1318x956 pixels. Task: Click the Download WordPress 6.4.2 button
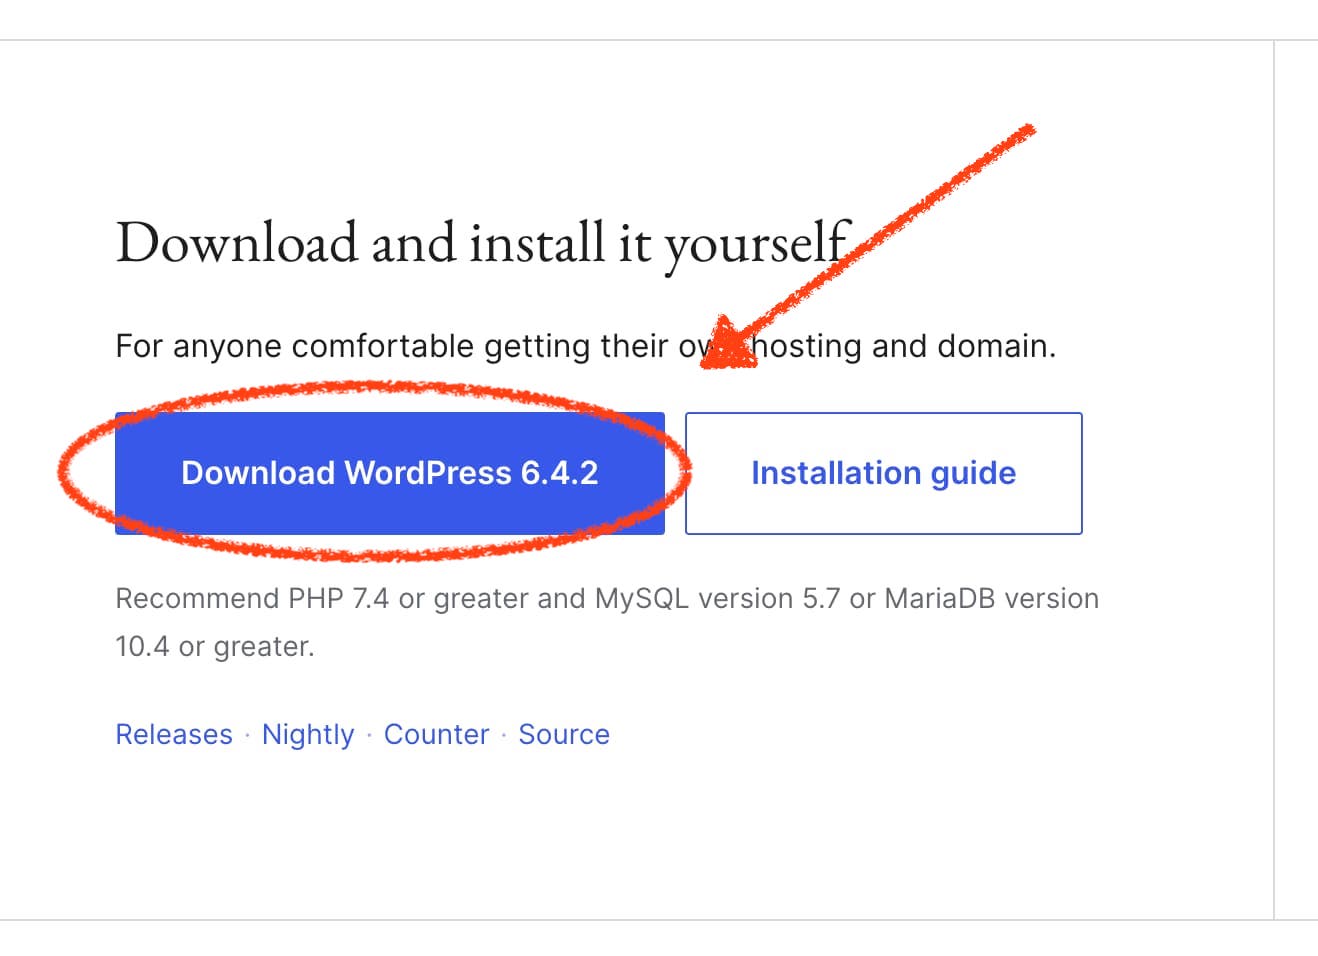coord(390,473)
